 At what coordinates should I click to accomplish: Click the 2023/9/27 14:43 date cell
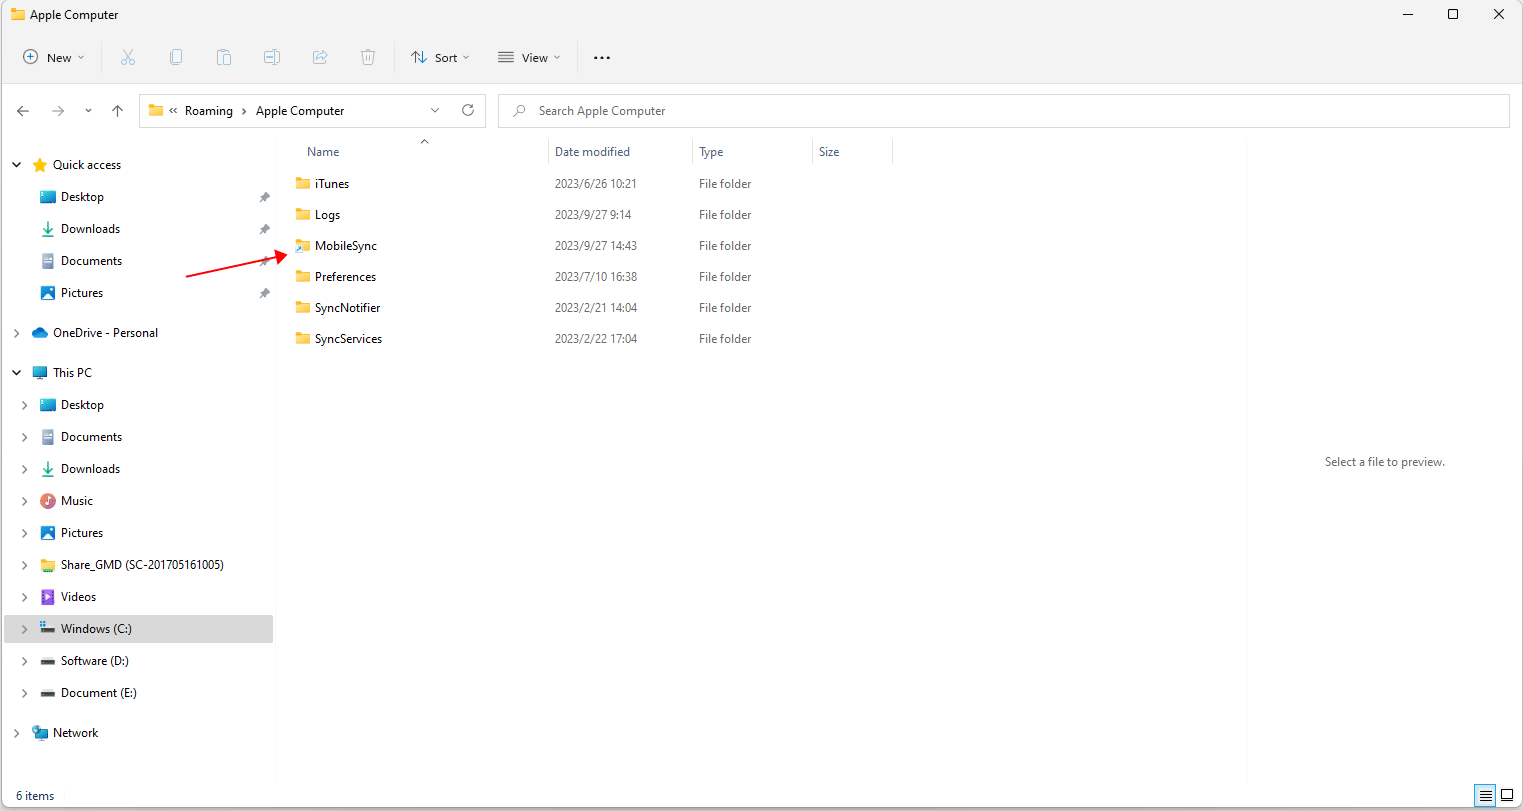tap(596, 246)
